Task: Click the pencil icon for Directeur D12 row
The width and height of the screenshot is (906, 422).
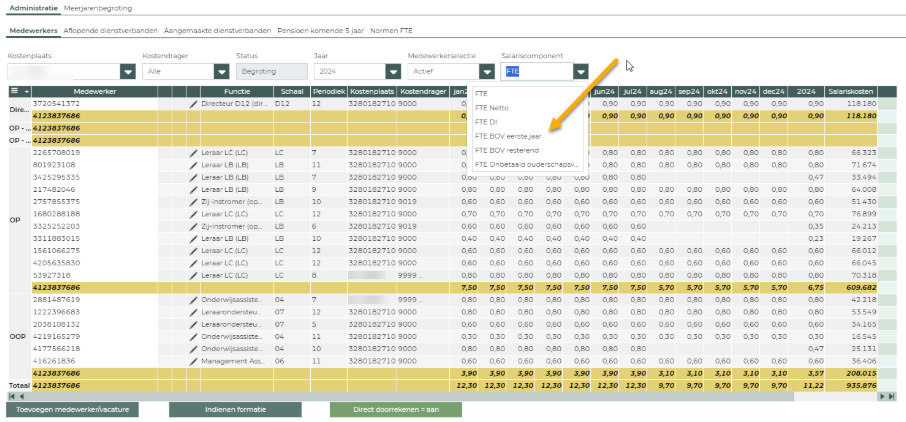Action: point(194,103)
